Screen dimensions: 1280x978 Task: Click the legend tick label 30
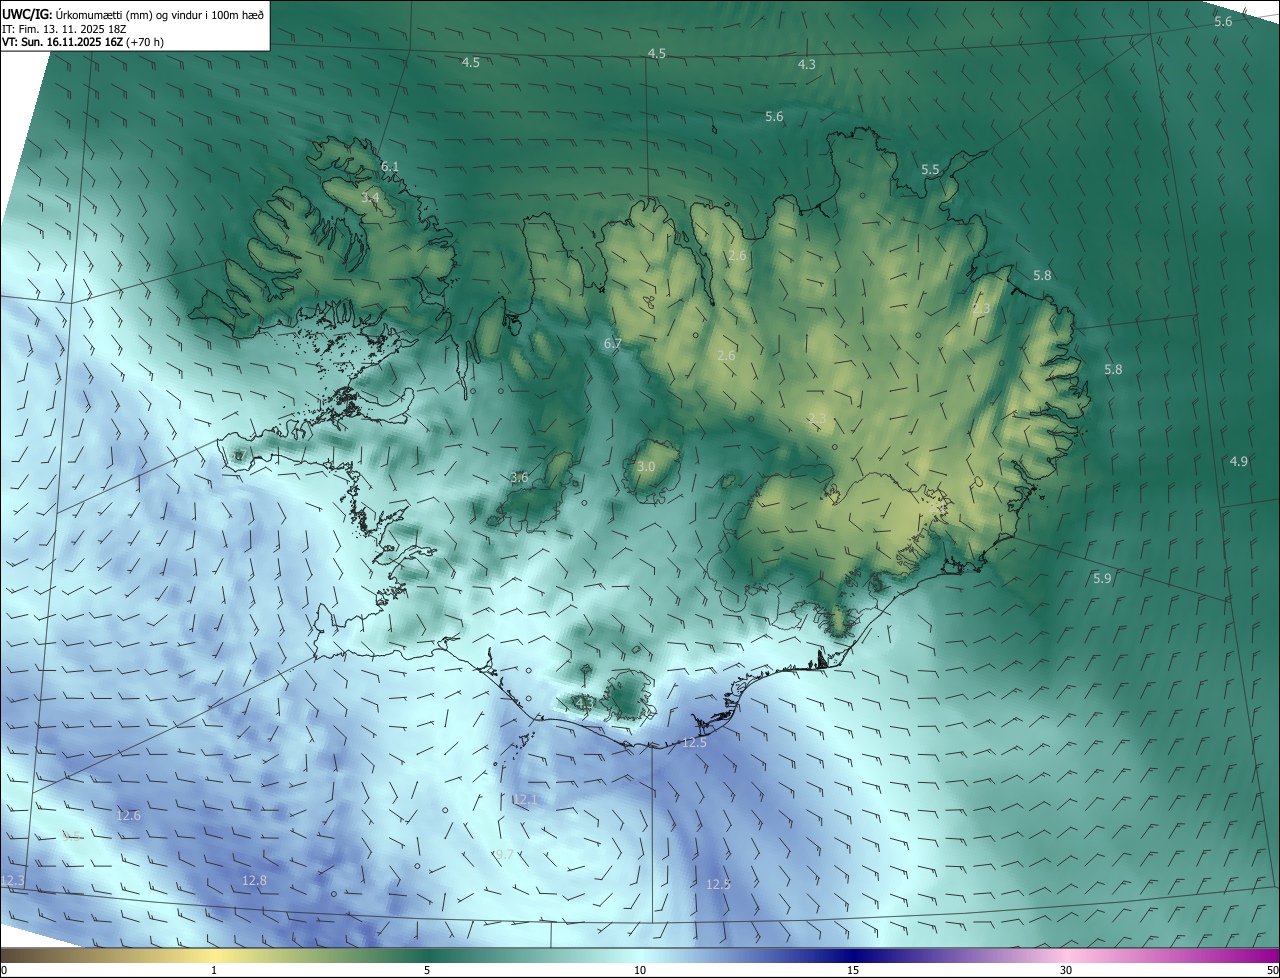click(x=1066, y=971)
